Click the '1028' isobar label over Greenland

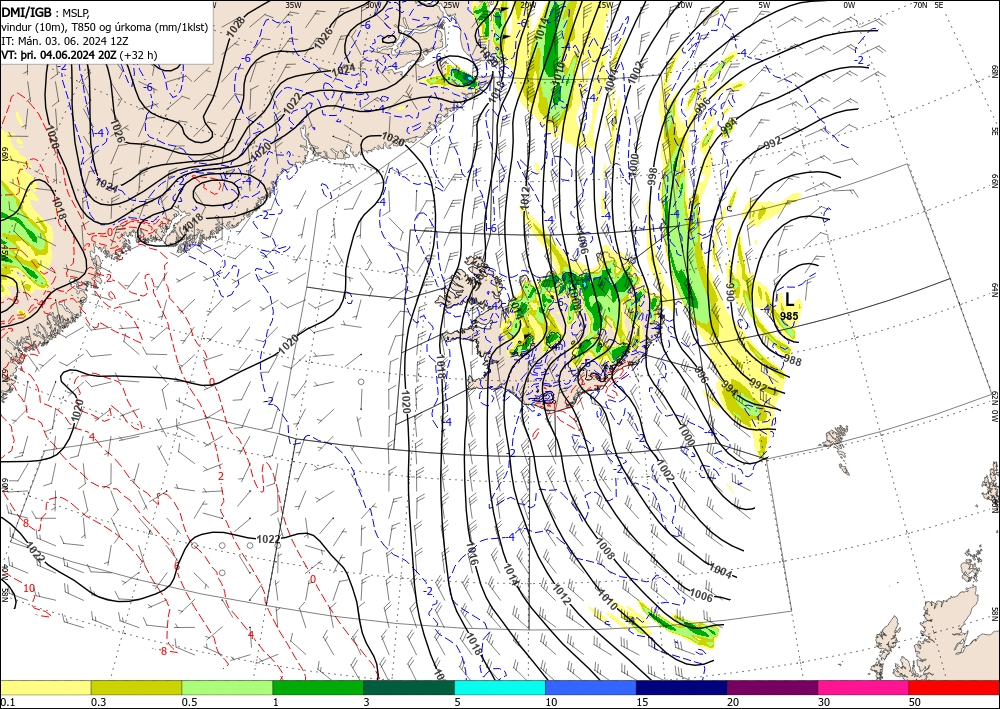[x=235, y=25]
